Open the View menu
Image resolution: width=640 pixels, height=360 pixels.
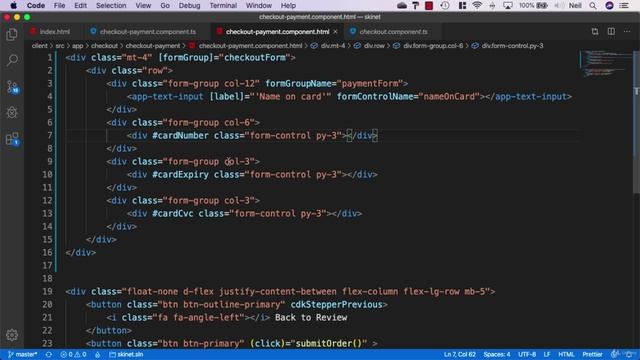point(143,5)
